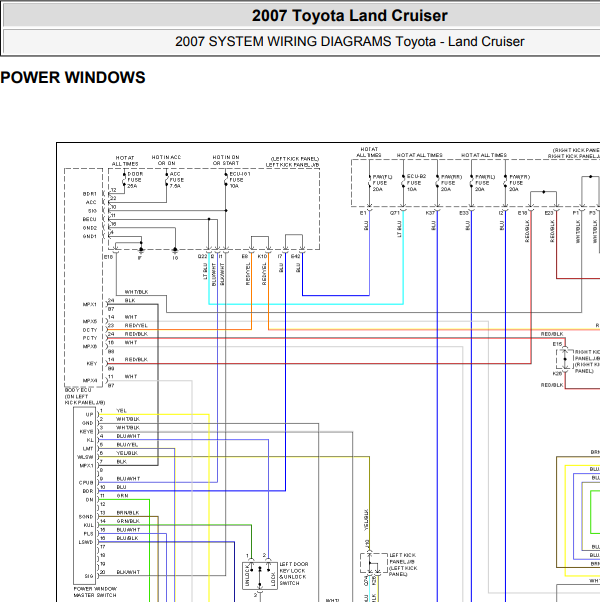Click the "K10" connector label
Viewport: 600px width, 602px height.
(262, 256)
